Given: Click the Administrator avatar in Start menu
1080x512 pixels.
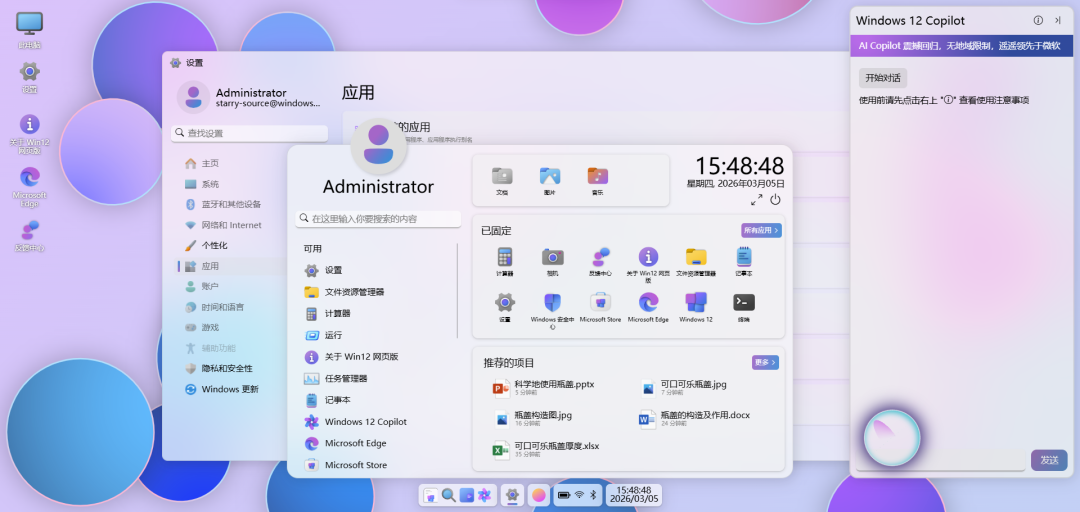Looking at the screenshot, I should 379,146.
